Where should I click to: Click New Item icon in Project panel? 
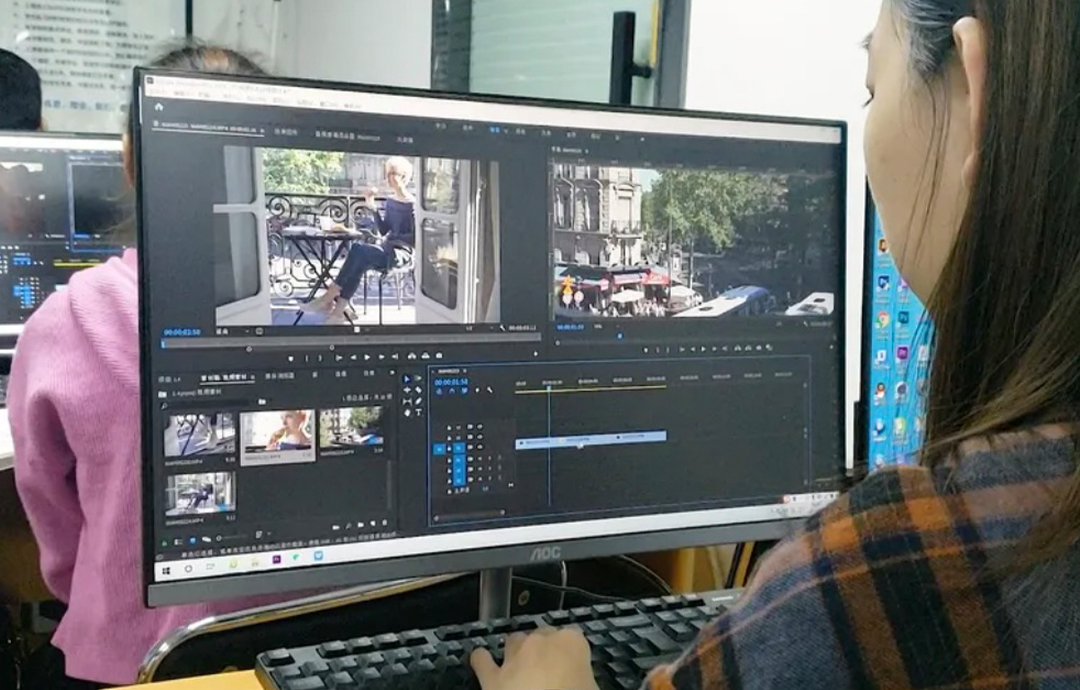(373, 523)
